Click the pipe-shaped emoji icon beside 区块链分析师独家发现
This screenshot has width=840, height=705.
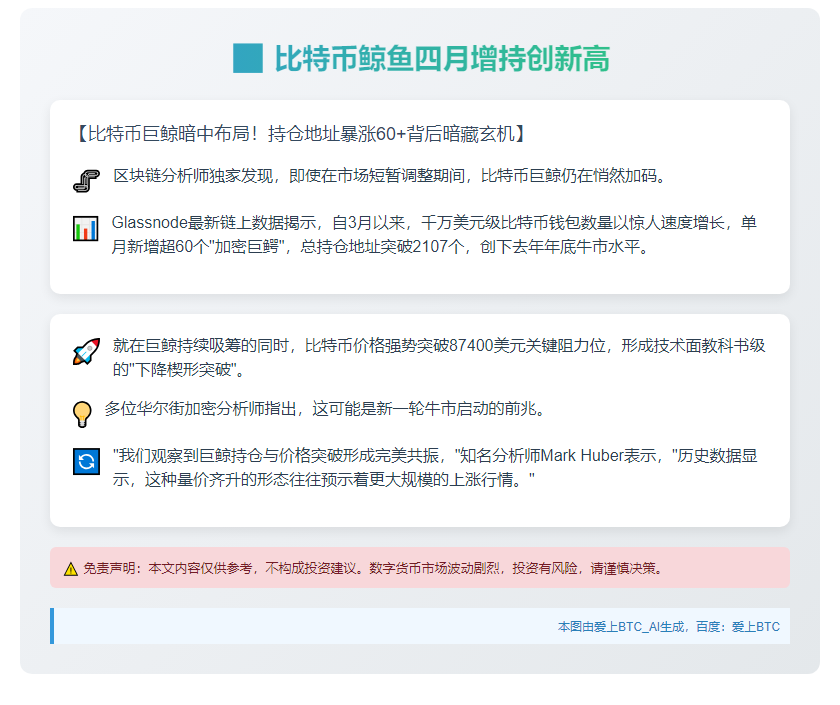(86, 181)
